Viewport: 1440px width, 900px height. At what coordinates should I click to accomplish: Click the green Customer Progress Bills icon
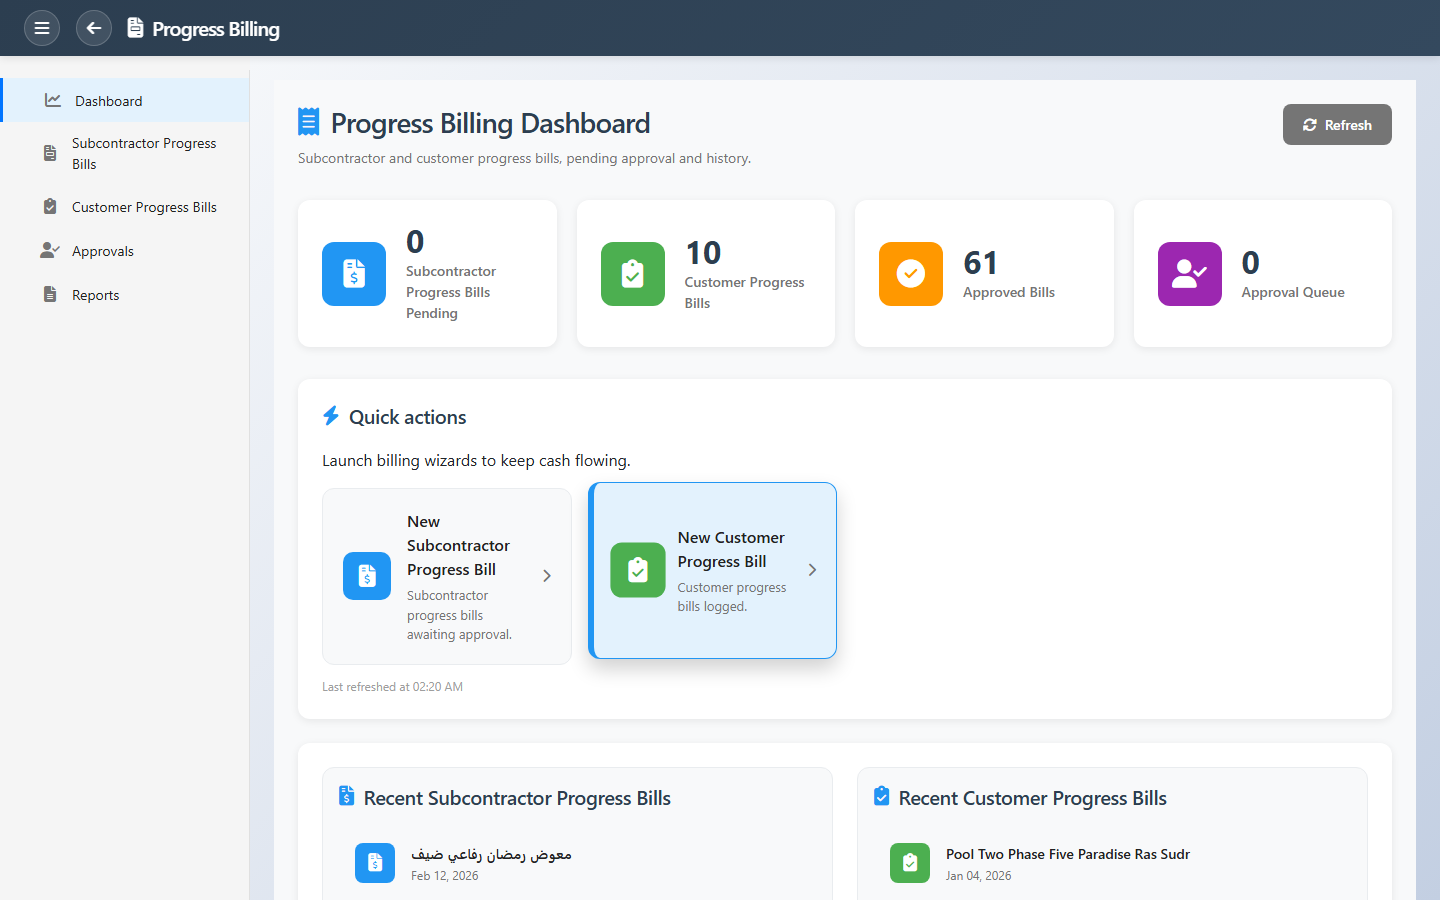(x=632, y=274)
